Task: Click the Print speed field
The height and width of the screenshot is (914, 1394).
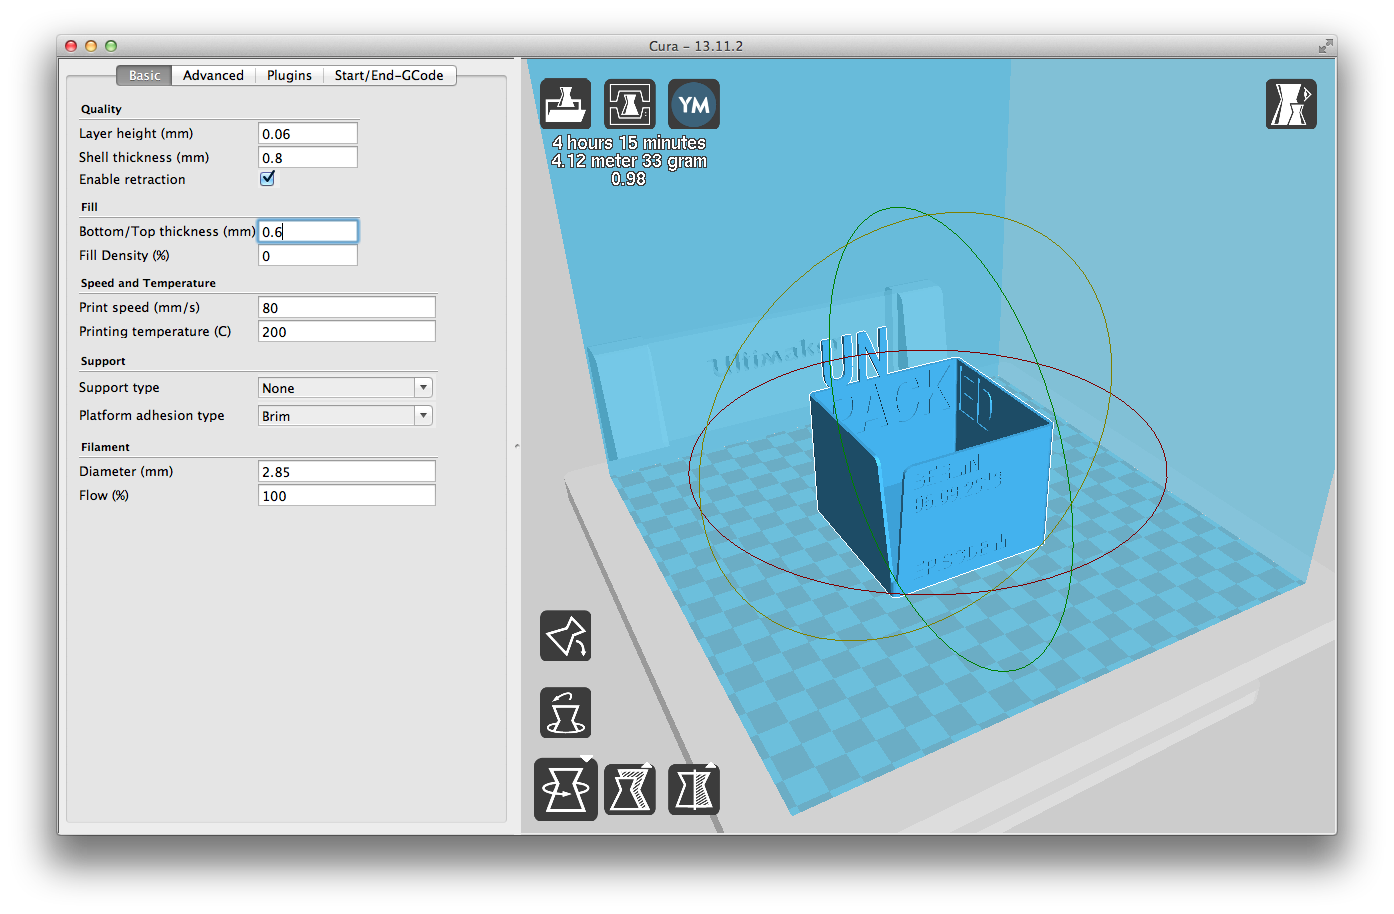Action: tap(346, 308)
